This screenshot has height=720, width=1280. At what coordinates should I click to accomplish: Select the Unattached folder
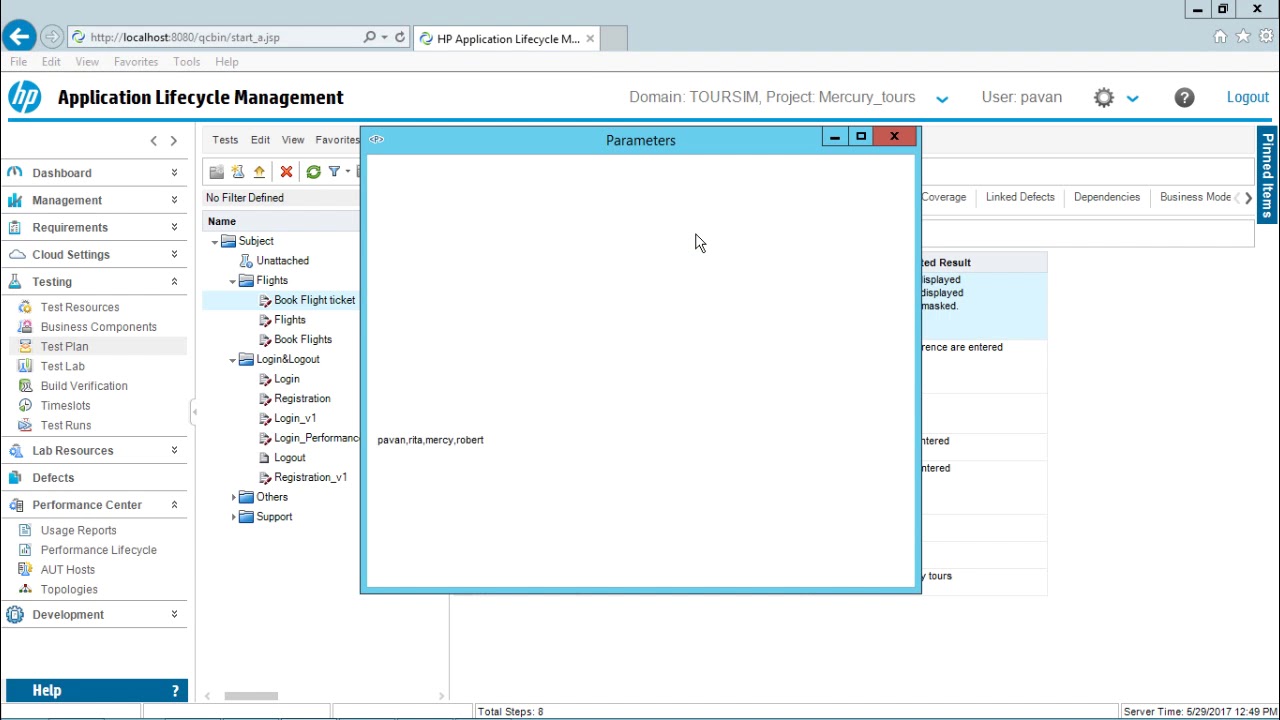[282, 261]
